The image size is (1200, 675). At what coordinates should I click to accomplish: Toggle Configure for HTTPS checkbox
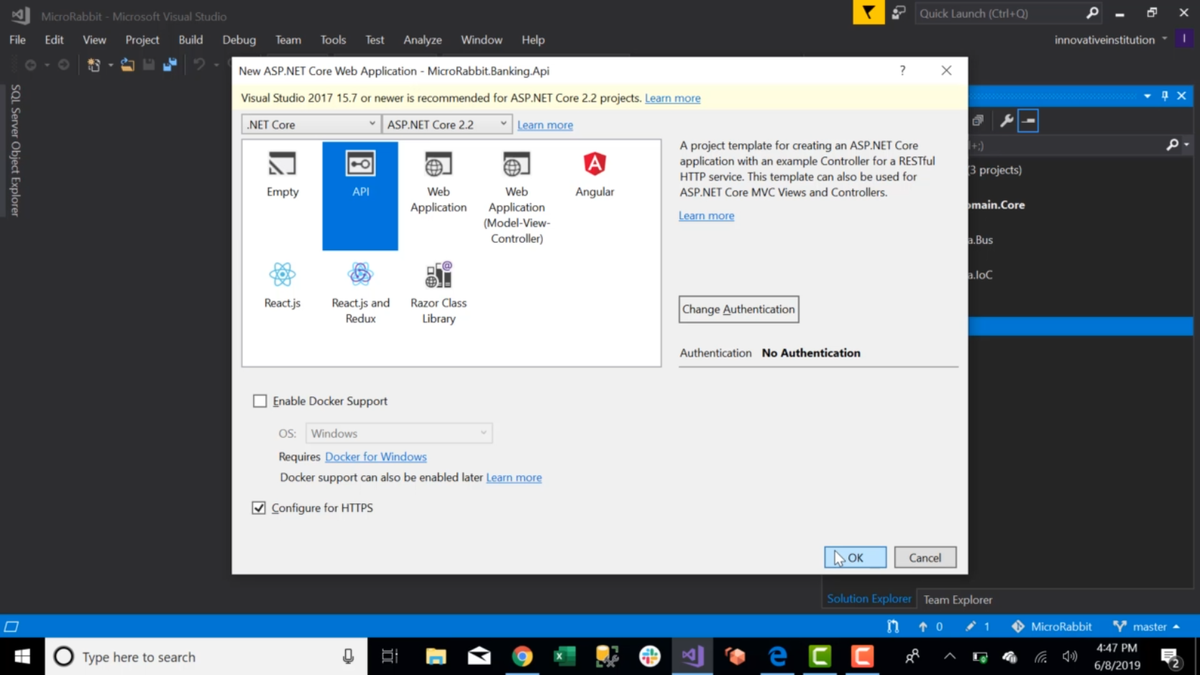(x=259, y=508)
